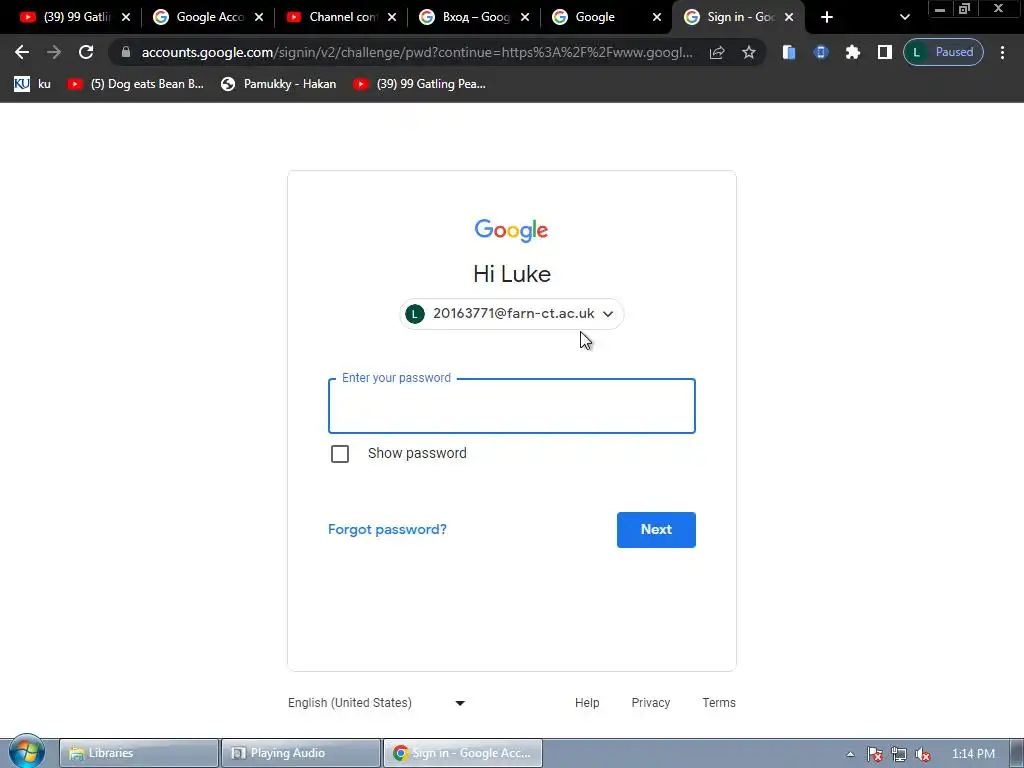Click the share page icon in the address bar
The image size is (1024, 768).
717,52
